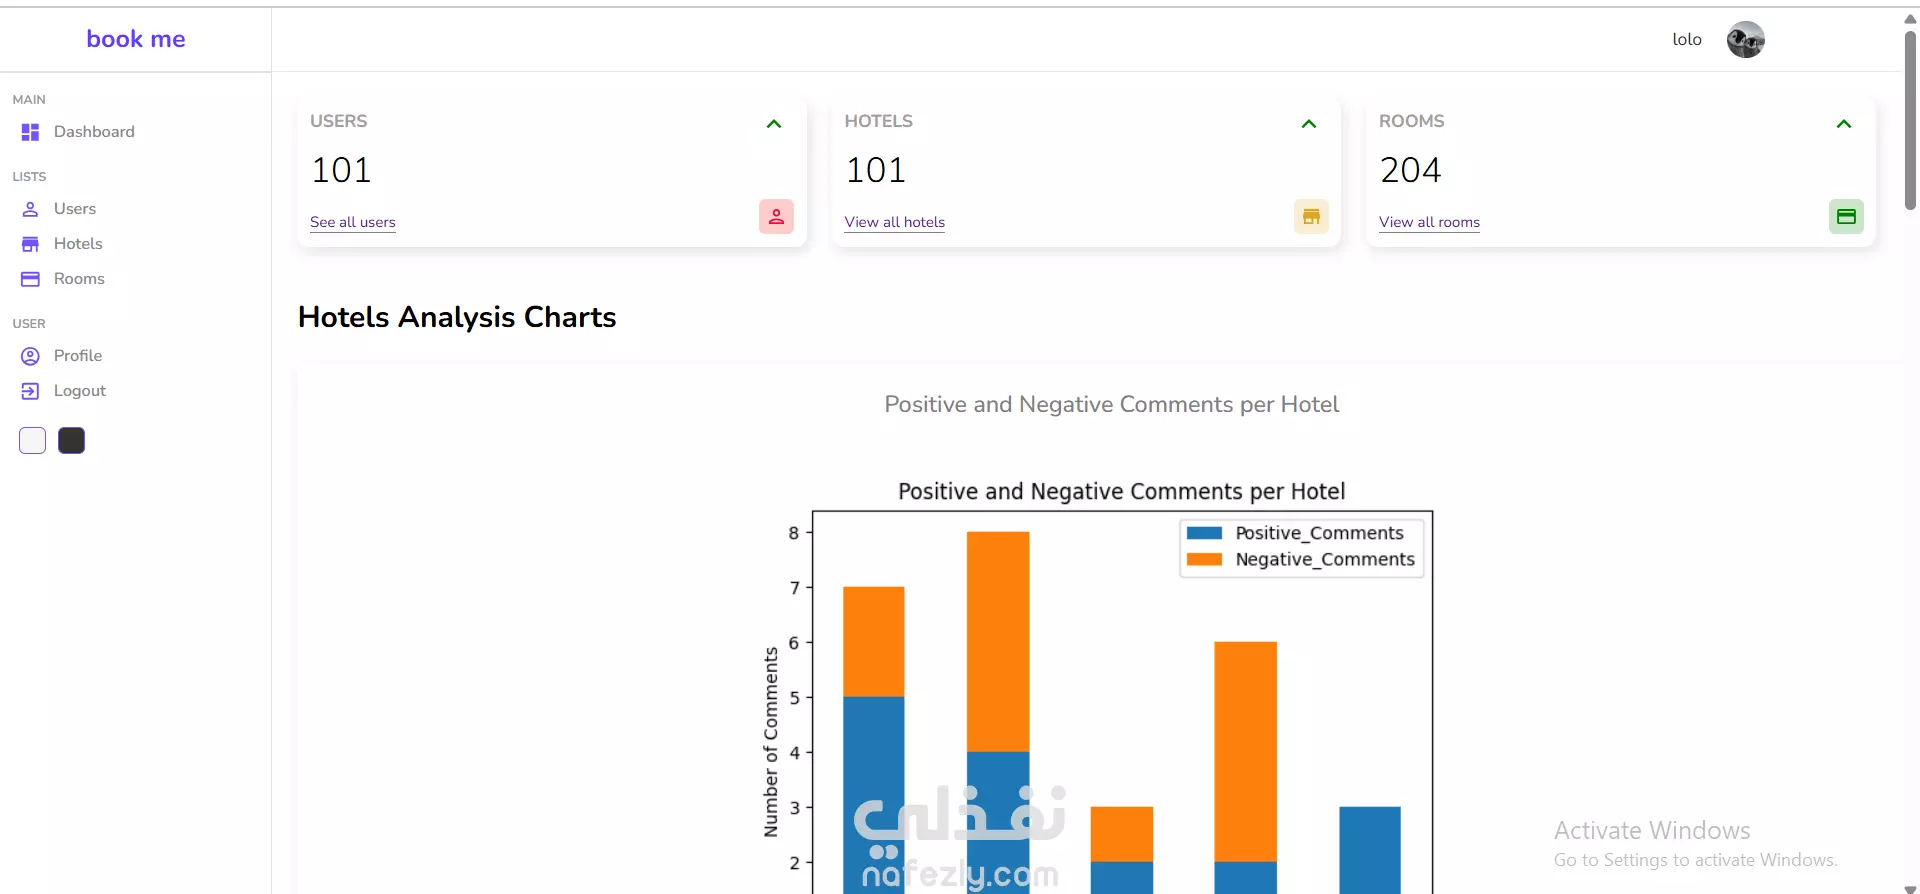Open the Hotels list label

coord(78,244)
